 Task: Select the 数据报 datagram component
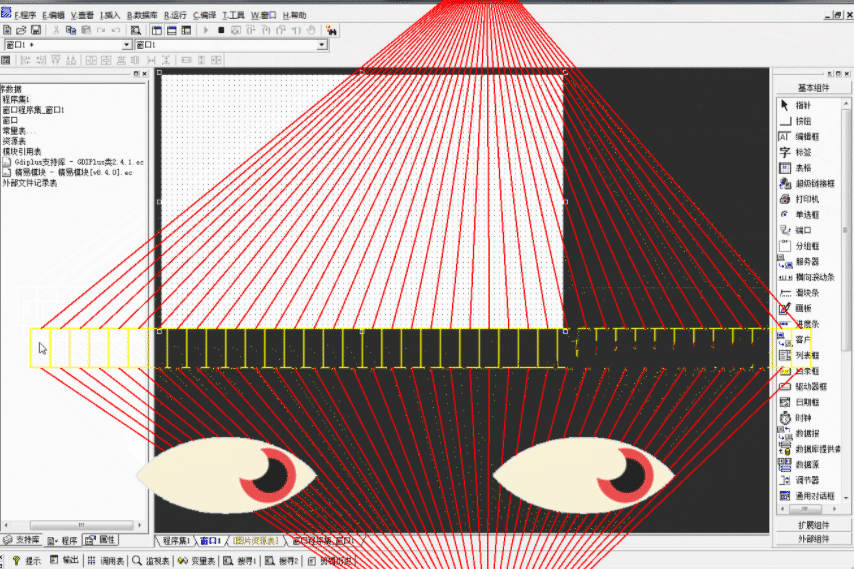click(809, 433)
